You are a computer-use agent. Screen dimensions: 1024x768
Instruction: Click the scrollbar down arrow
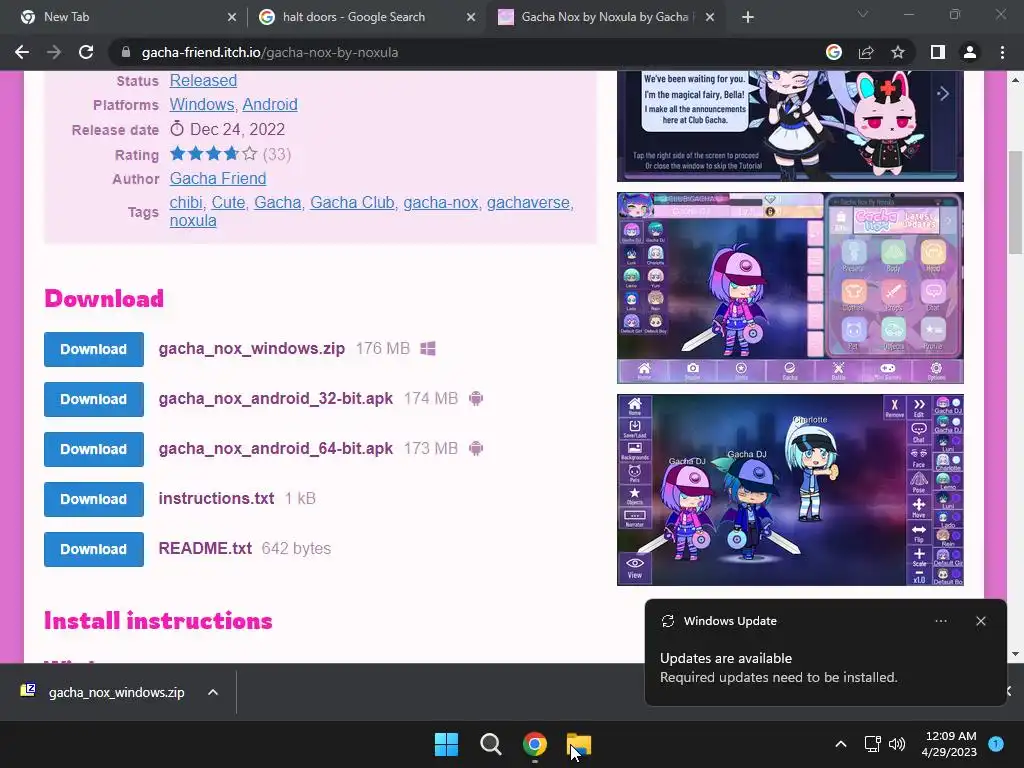click(x=1015, y=654)
